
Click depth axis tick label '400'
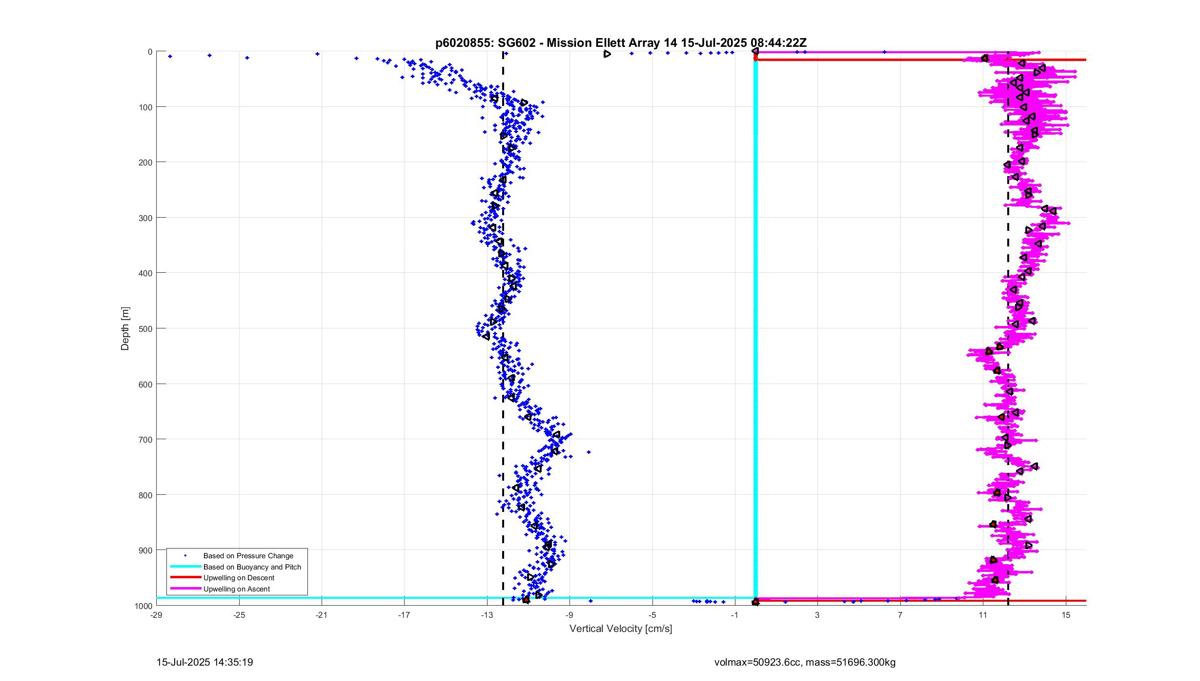[x=145, y=273]
